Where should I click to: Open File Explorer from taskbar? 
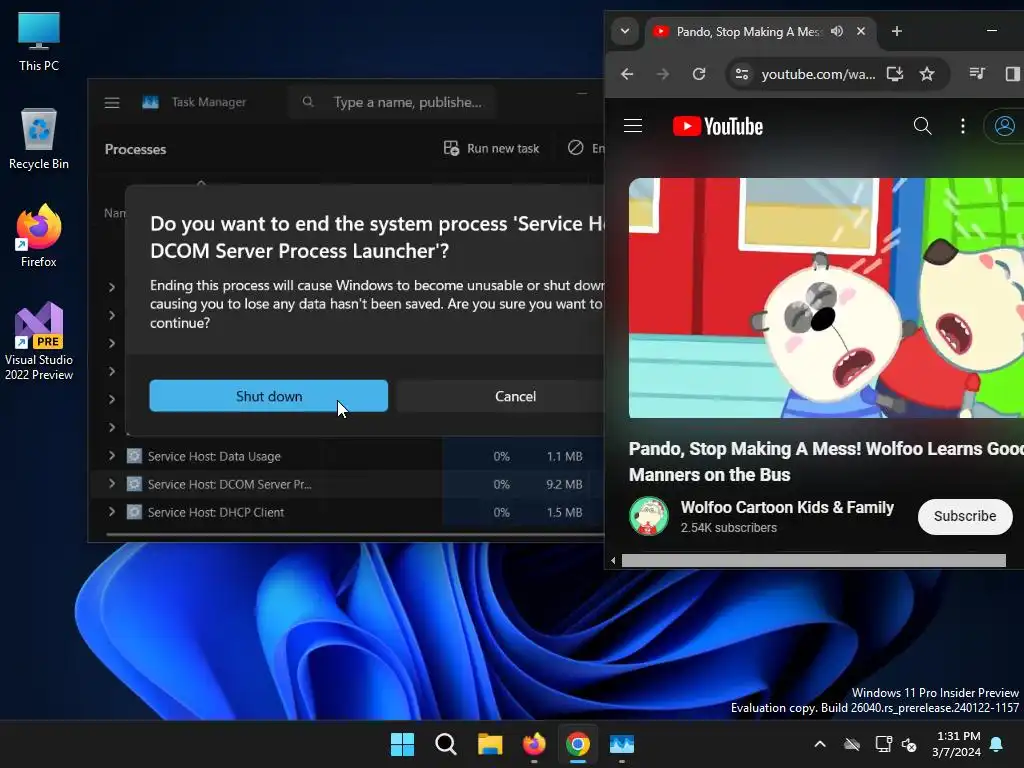[x=490, y=744]
